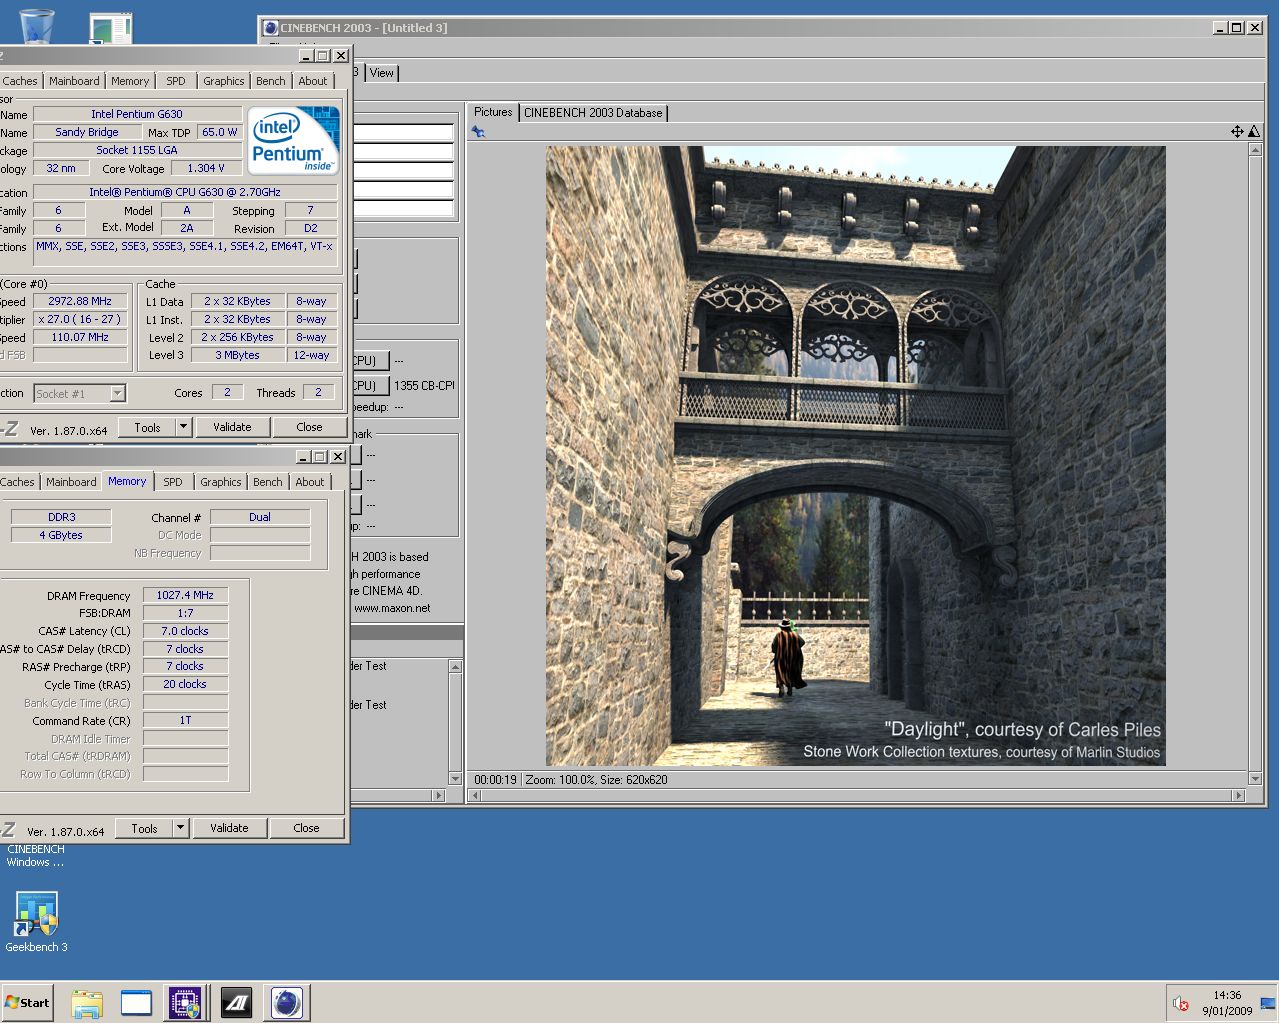The height and width of the screenshot is (1023, 1279).
Task: Open the Windows Start button
Action: click(x=27, y=1003)
